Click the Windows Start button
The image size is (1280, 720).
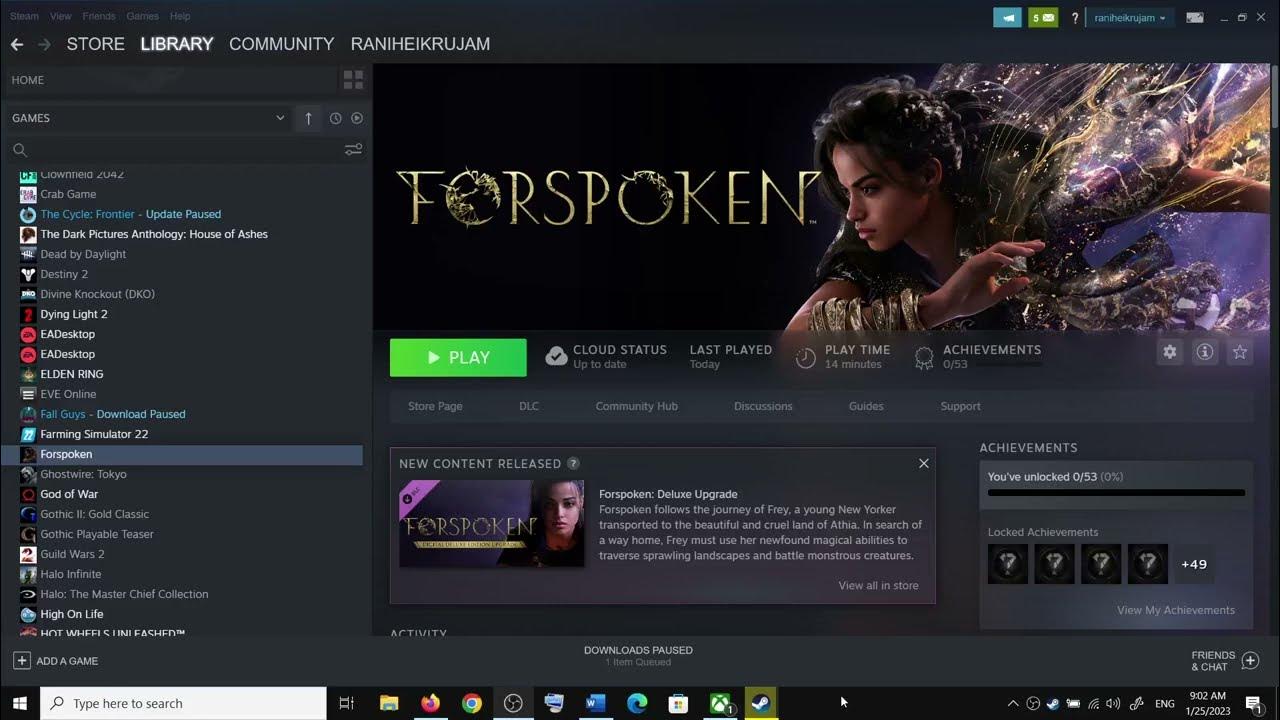[x=20, y=703]
